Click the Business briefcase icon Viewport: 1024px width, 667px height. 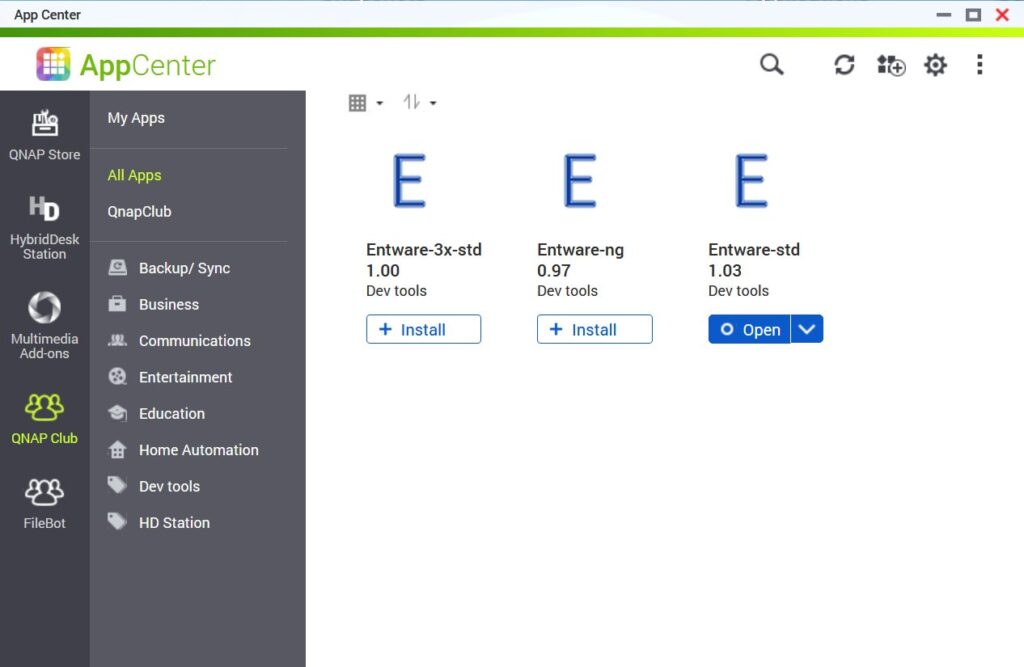click(x=118, y=304)
